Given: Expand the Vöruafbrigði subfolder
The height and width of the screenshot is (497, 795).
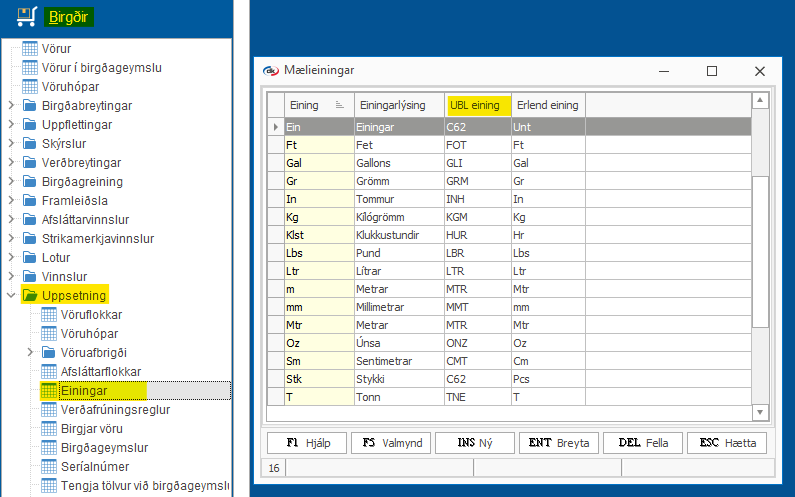Looking at the screenshot, I should coord(30,353).
